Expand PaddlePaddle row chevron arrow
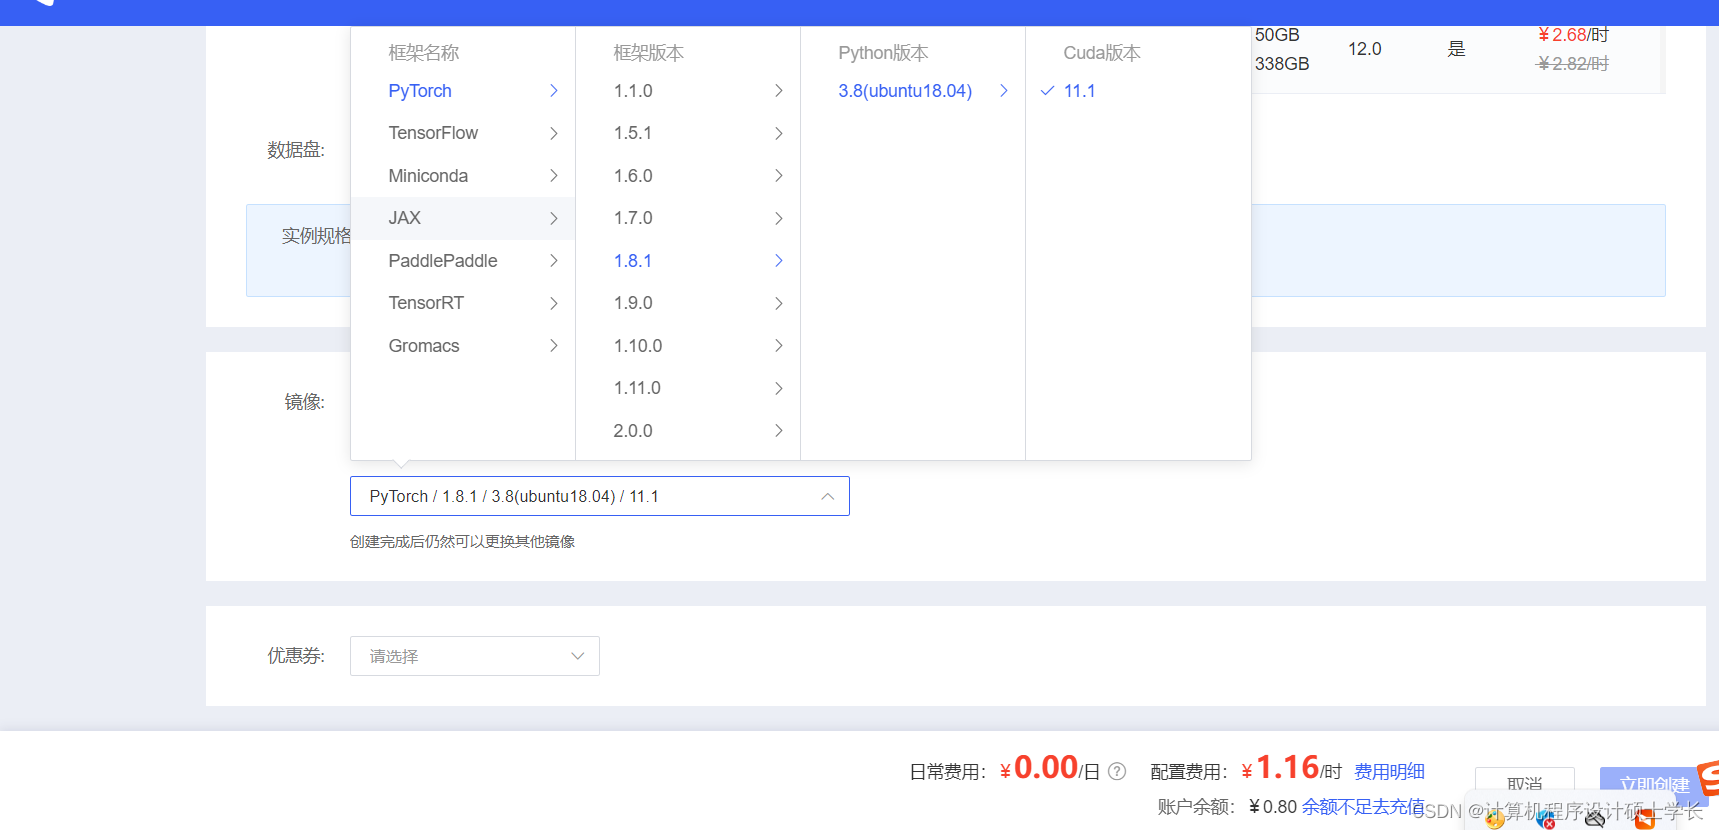 pos(554,261)
